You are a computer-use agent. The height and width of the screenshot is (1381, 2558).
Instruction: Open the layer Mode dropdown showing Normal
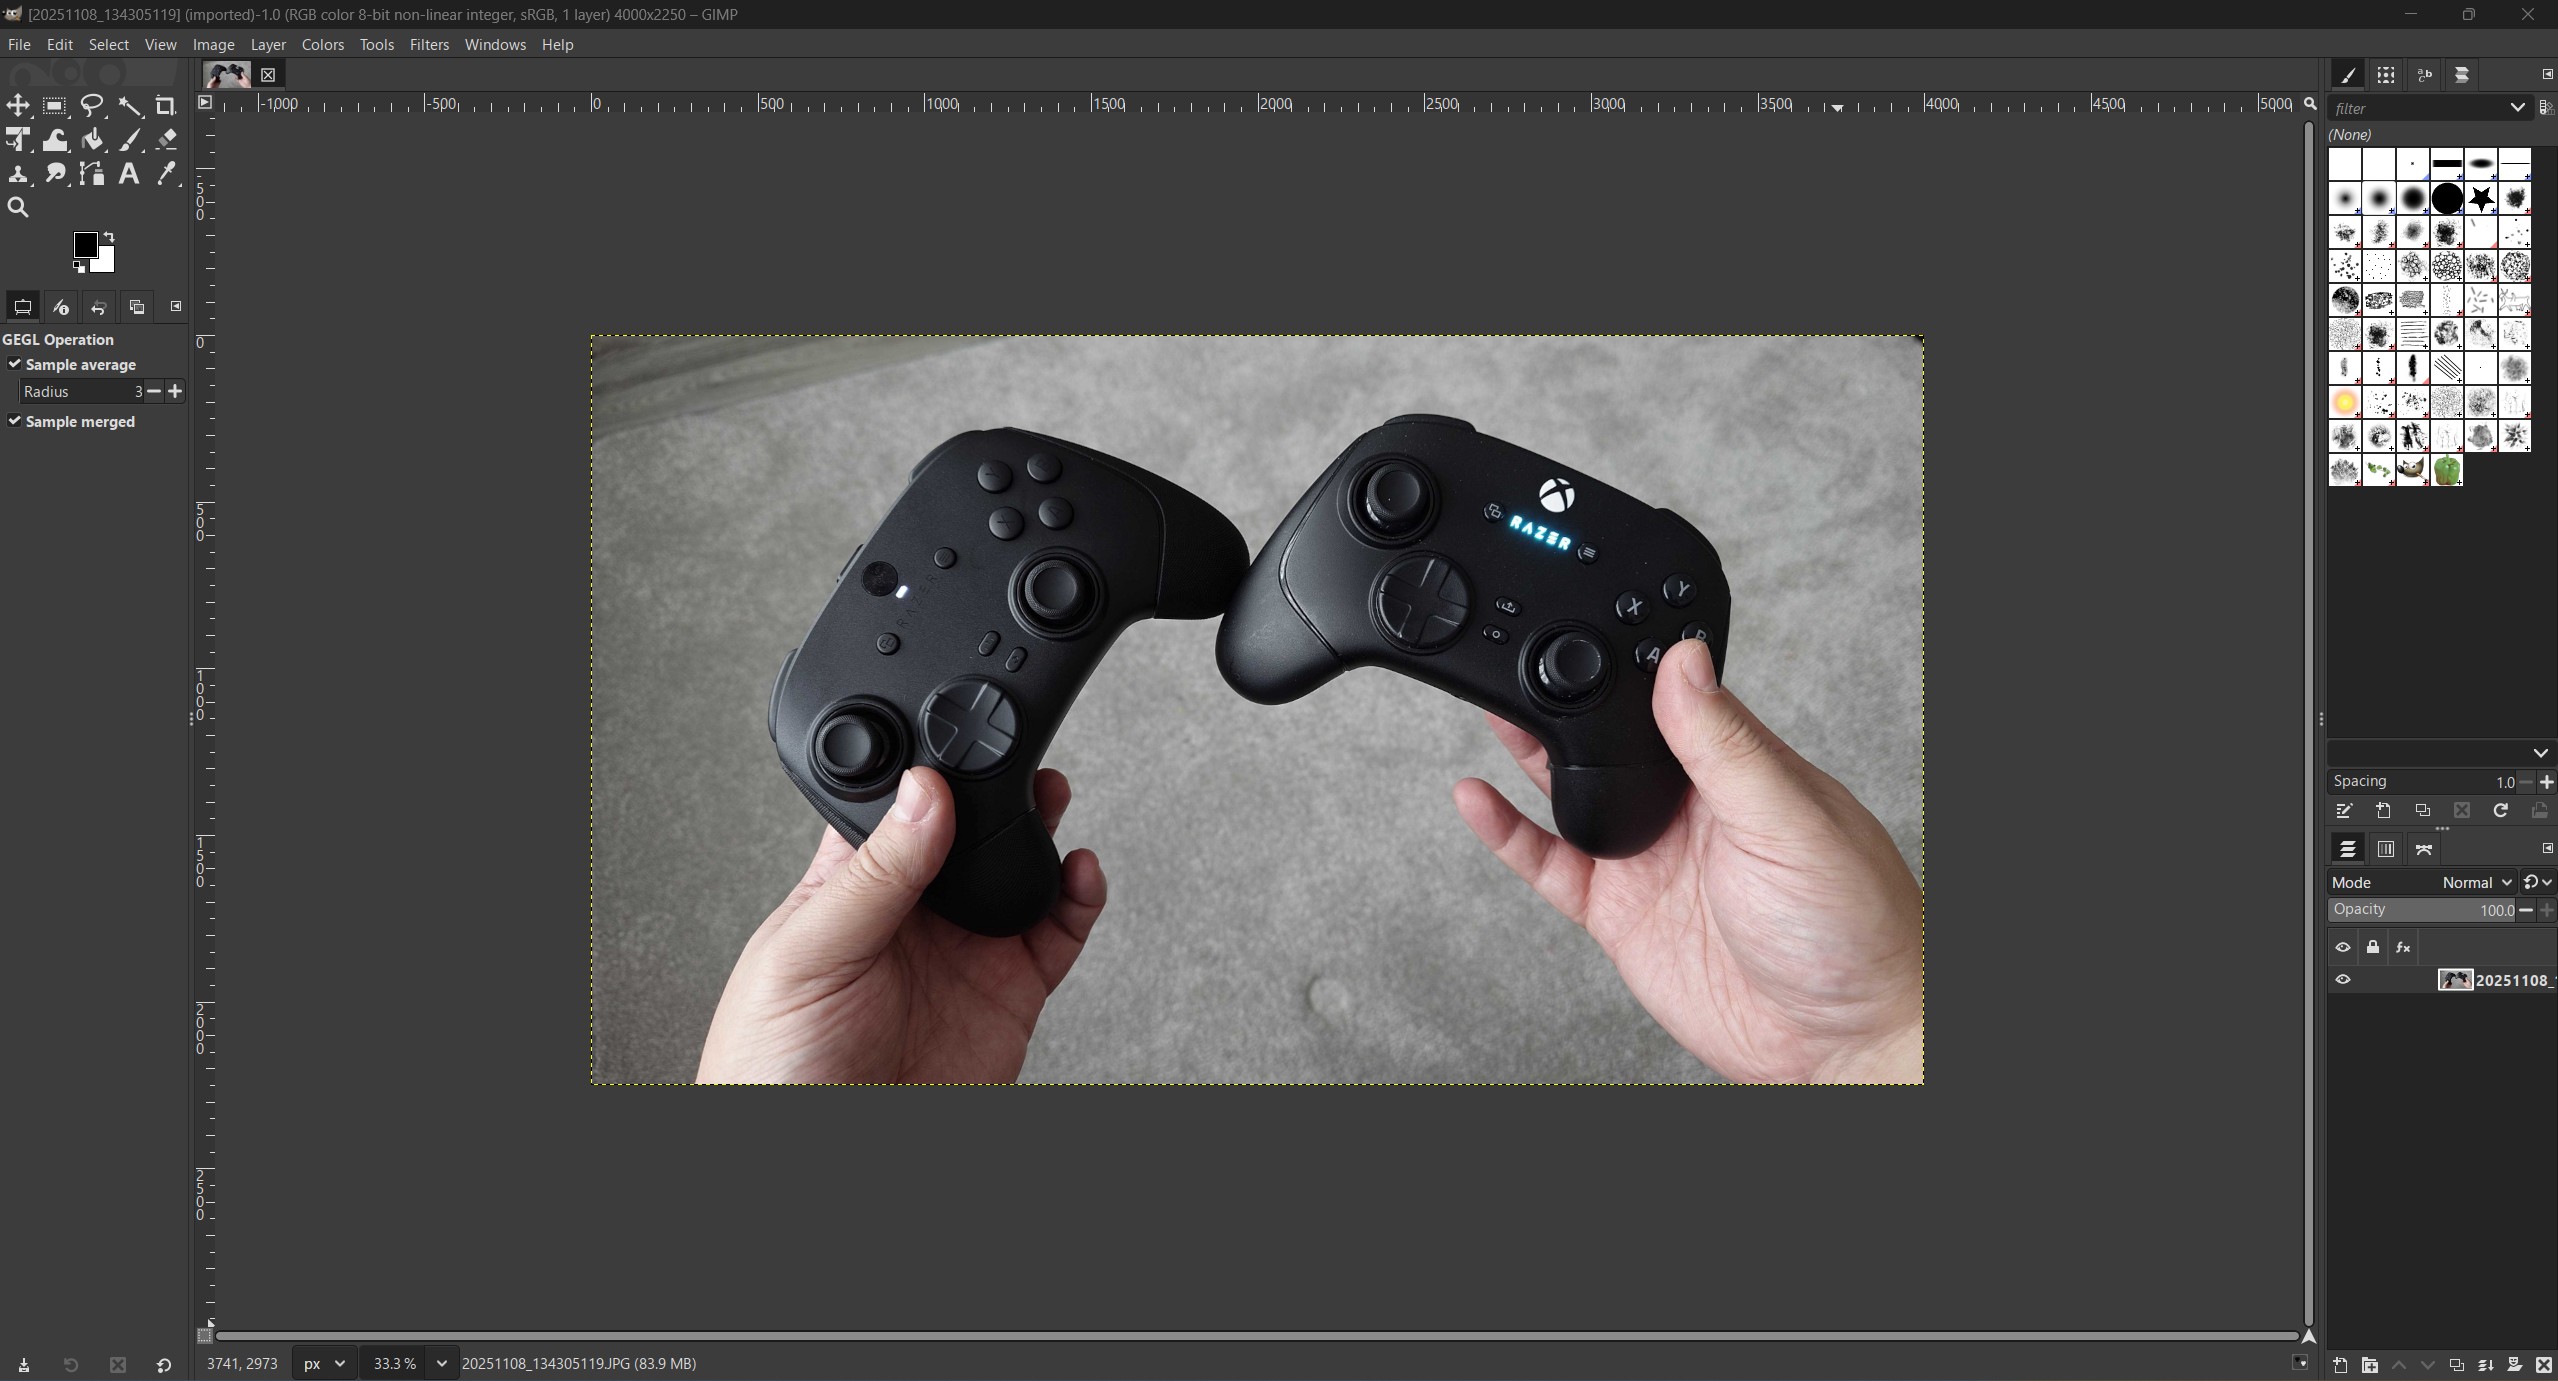click(2476, 882)
